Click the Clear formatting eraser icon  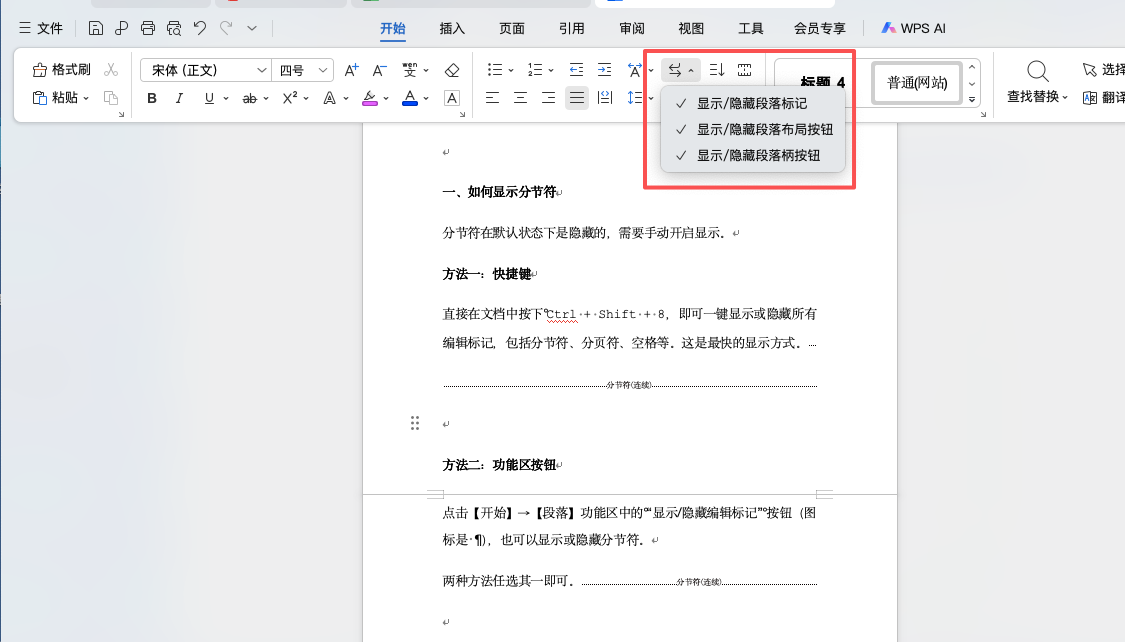point(452,70)
